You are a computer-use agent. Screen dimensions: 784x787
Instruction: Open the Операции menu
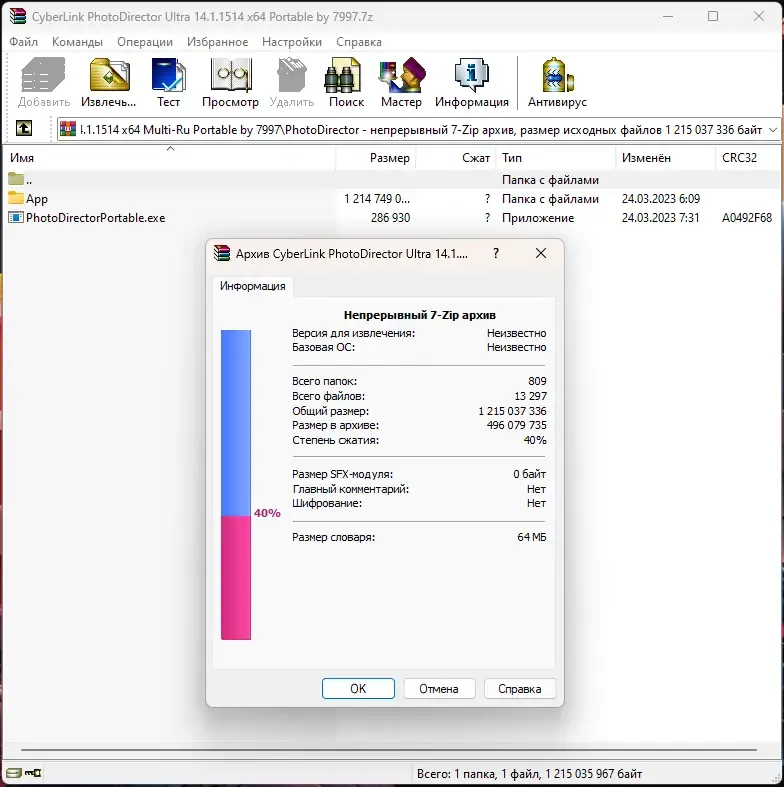click(145, 42)
